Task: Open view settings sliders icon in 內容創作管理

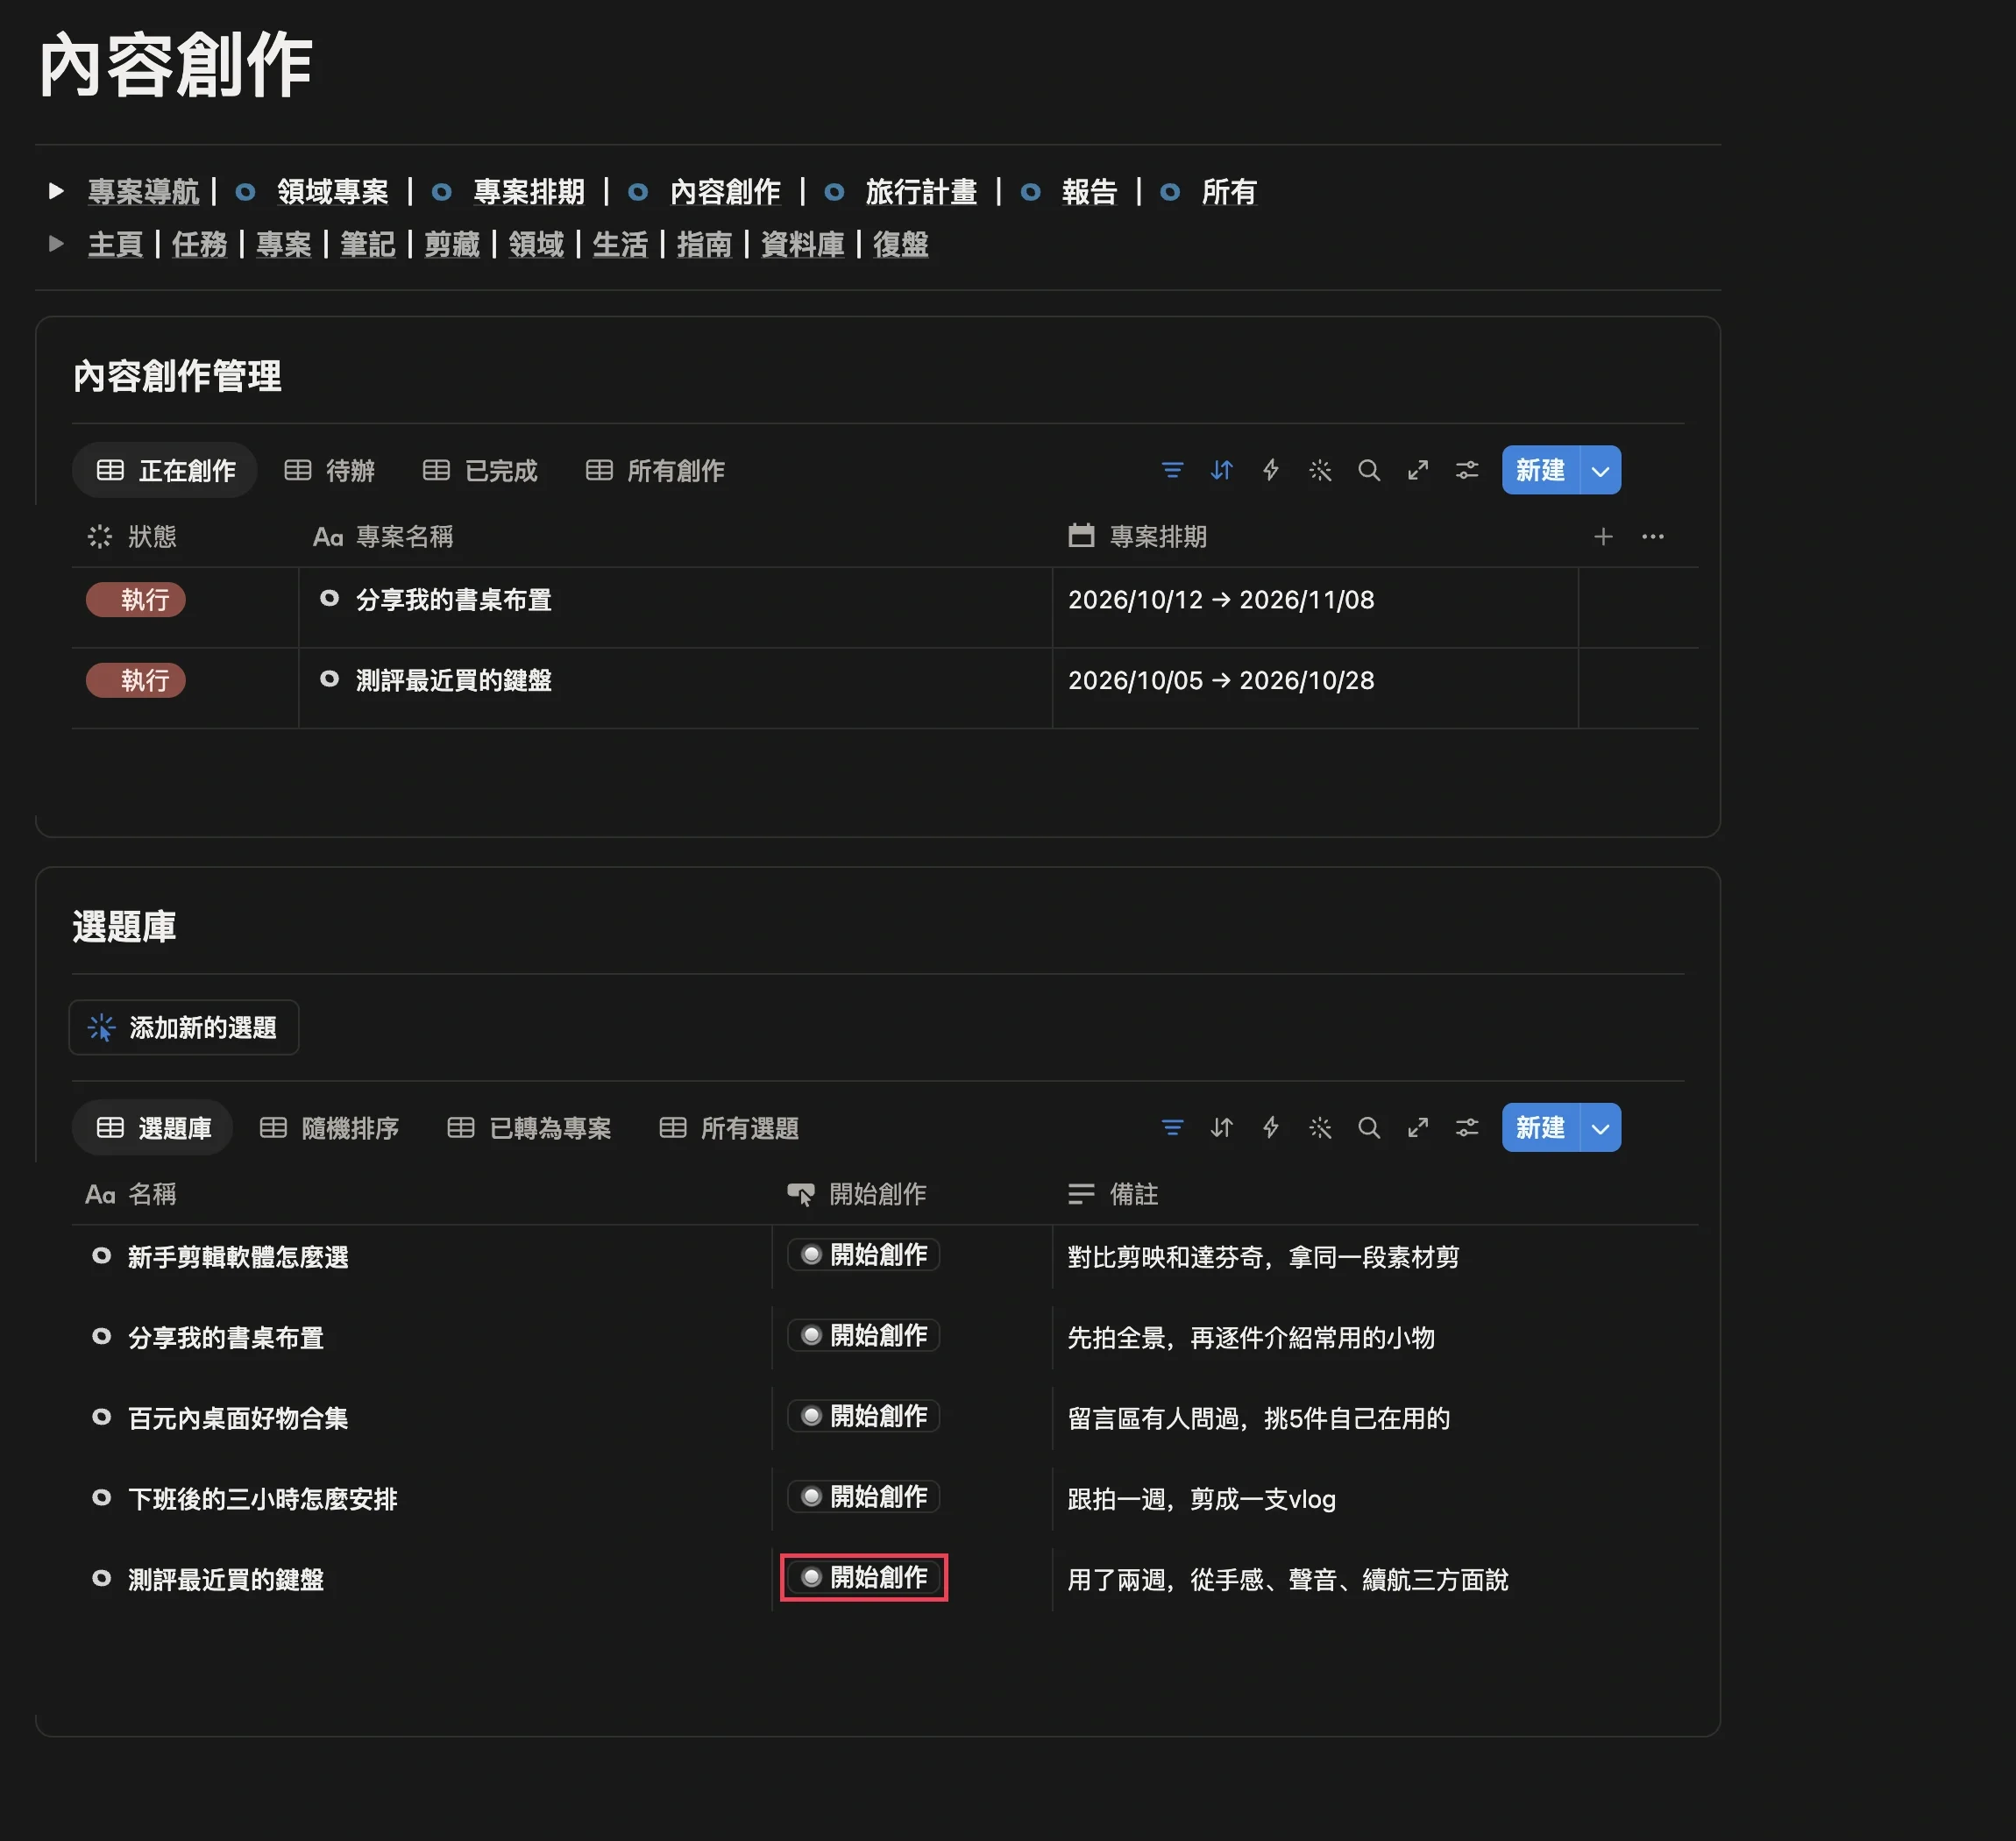Action: pyautogui.click(x=1467, y=470)
